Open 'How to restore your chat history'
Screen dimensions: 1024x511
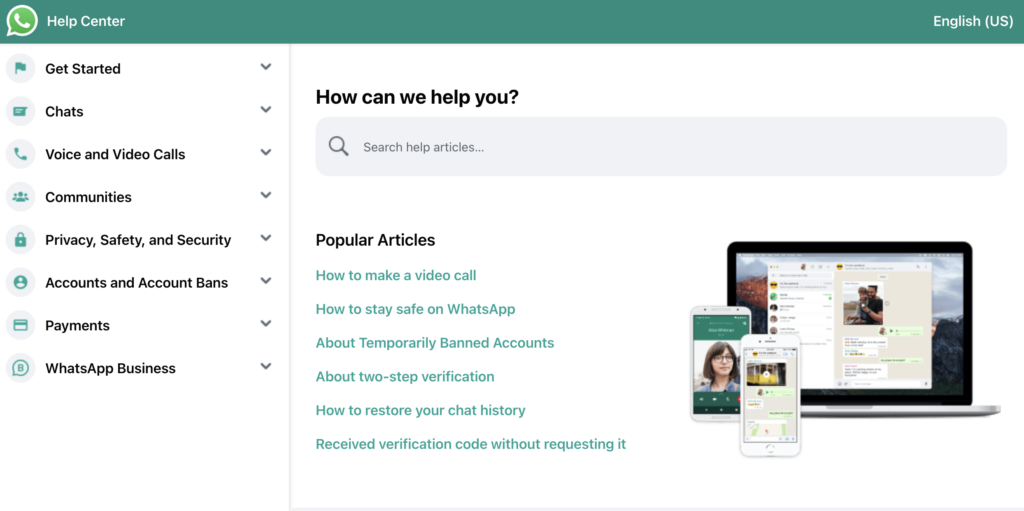pos(421,410)
